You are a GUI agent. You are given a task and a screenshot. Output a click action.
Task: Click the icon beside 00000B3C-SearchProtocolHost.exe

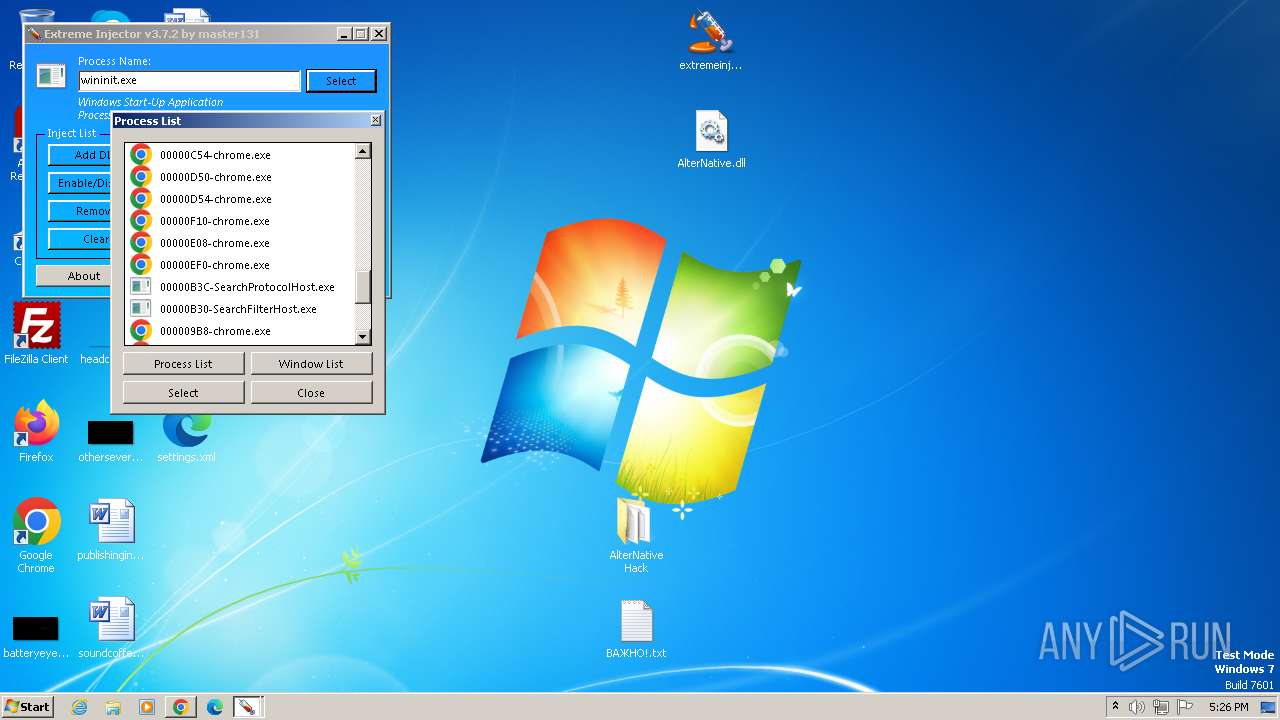141,287
